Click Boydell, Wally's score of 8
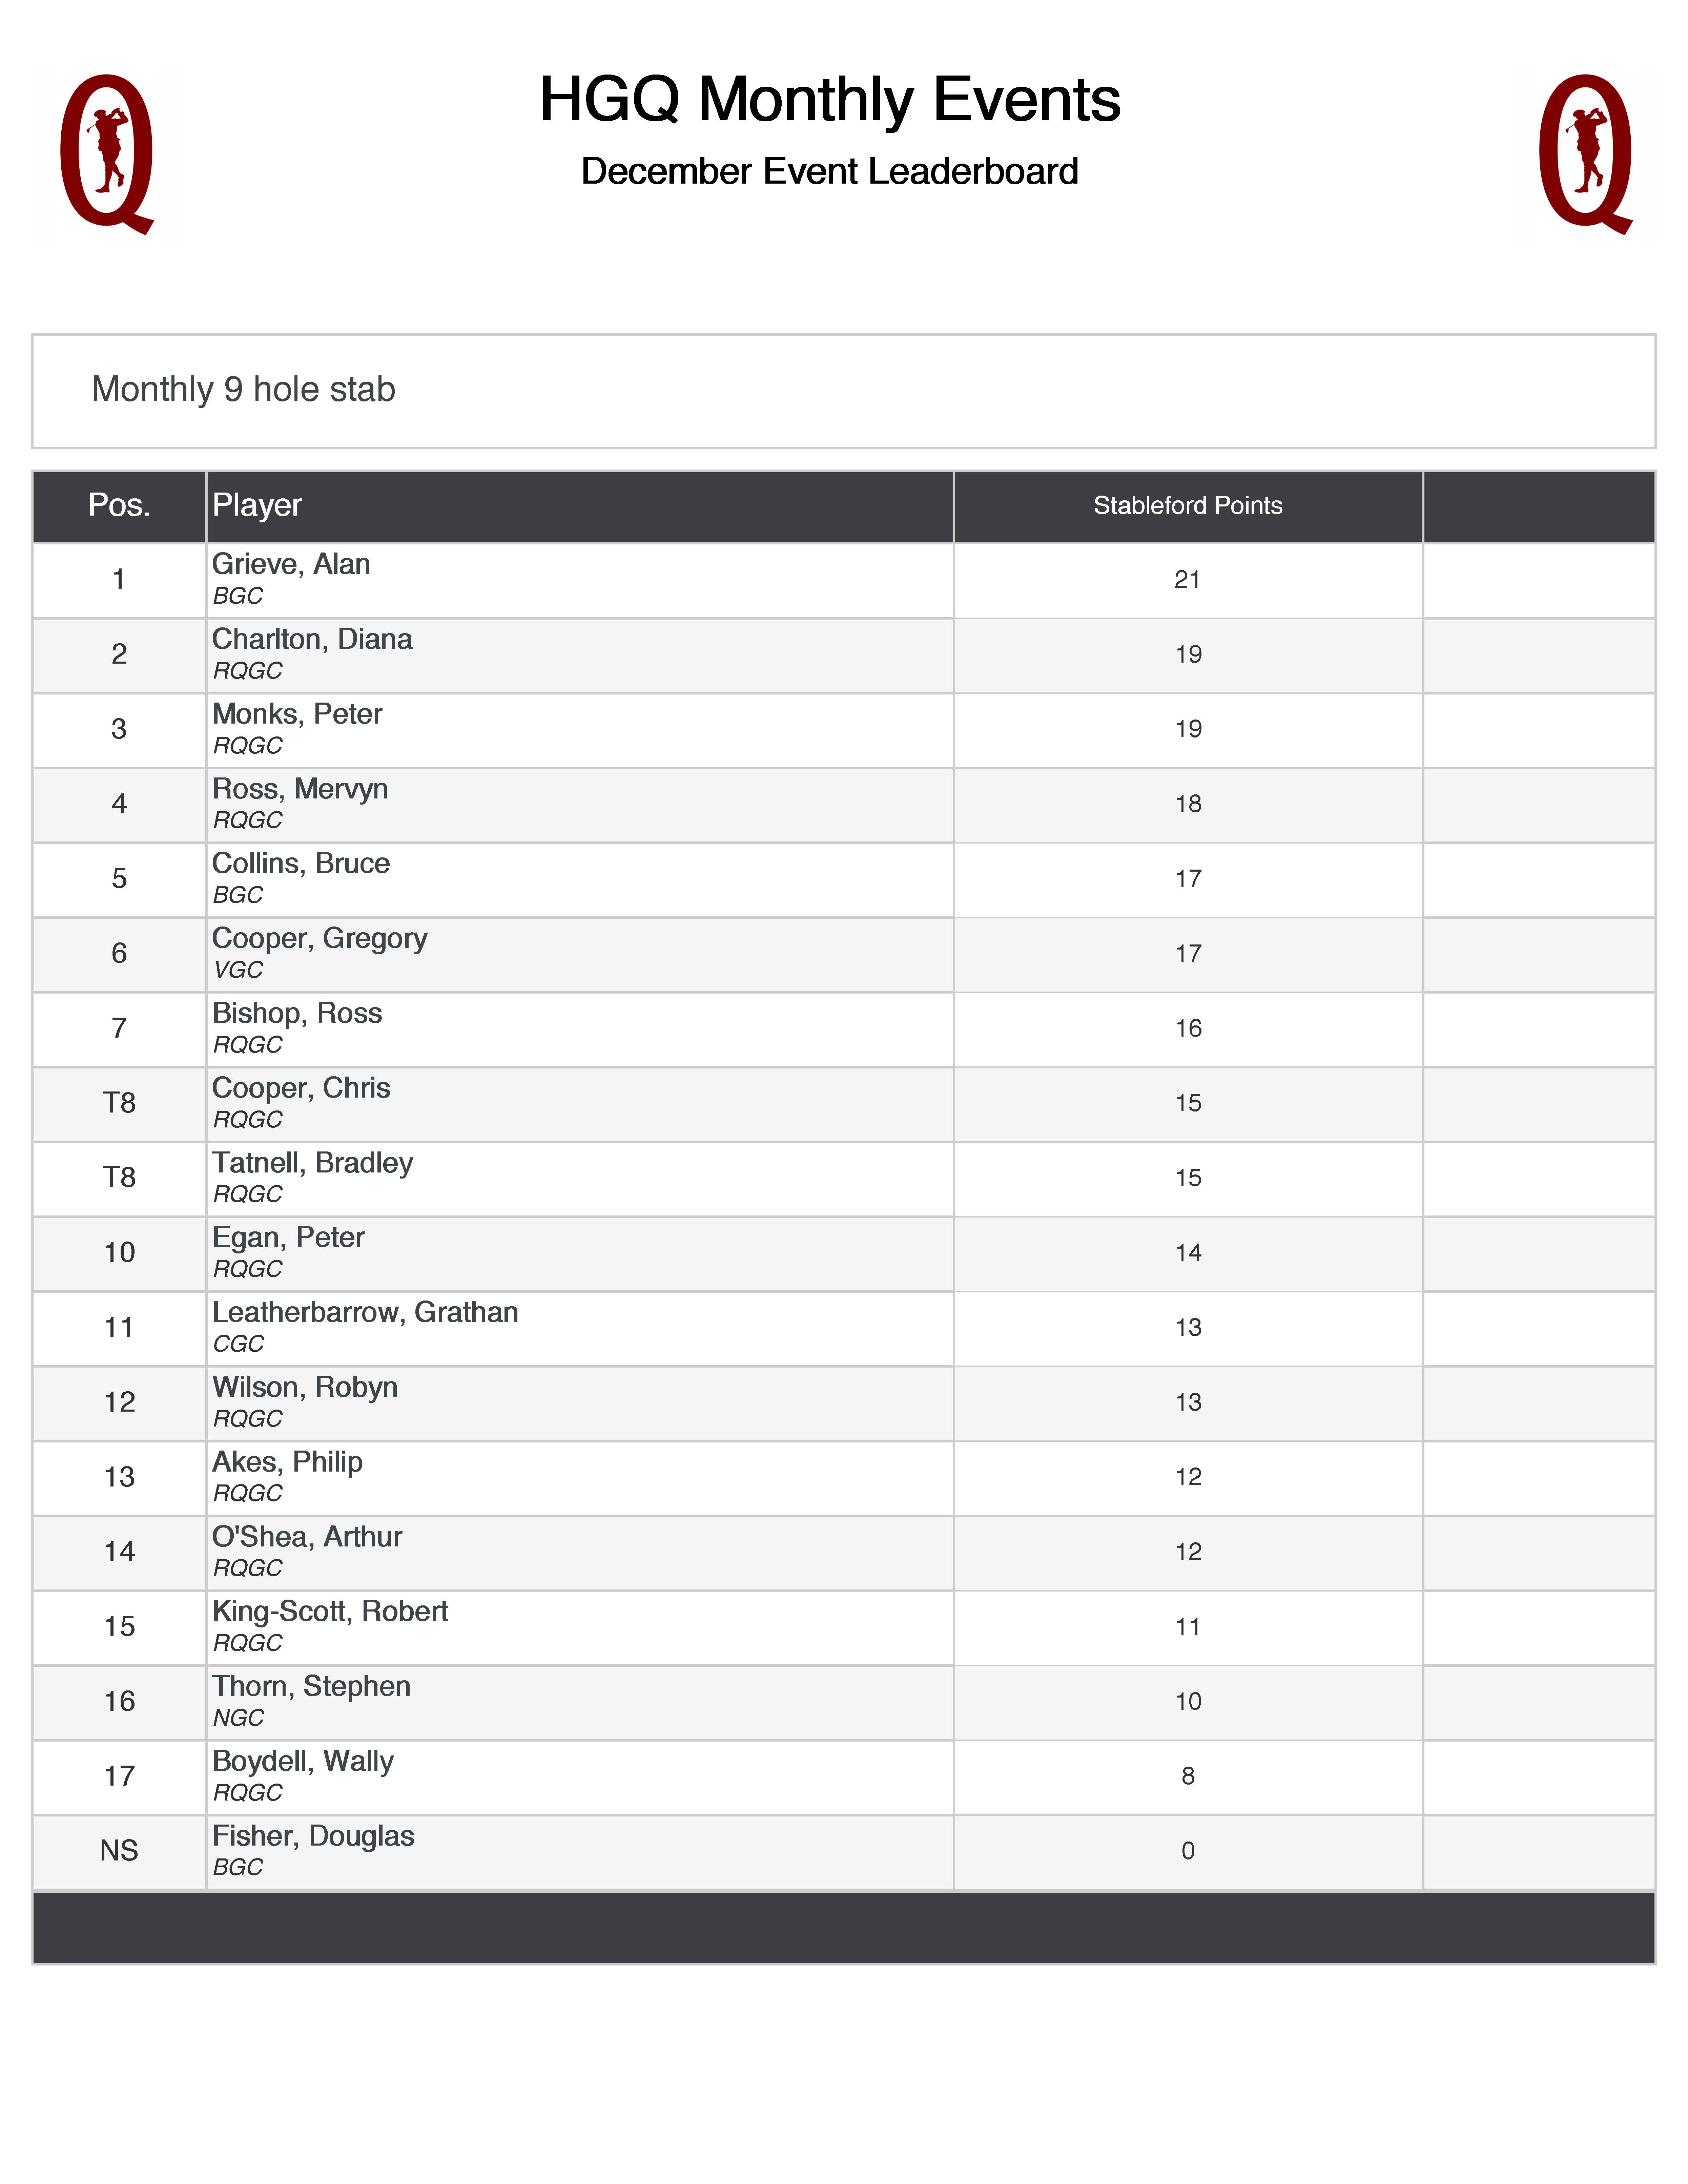1688x2184 pixels. (x=1187, y=1776)
